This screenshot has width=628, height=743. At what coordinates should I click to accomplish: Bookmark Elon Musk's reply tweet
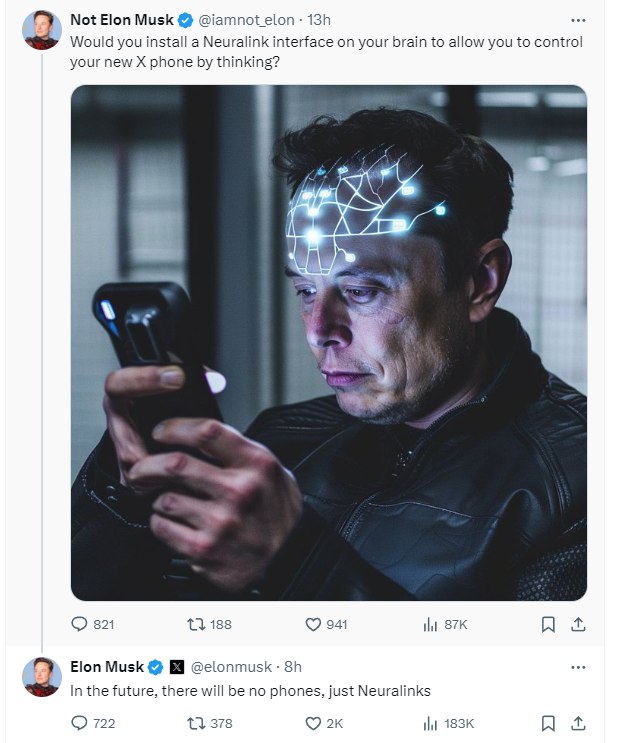[x=548, y=723]
